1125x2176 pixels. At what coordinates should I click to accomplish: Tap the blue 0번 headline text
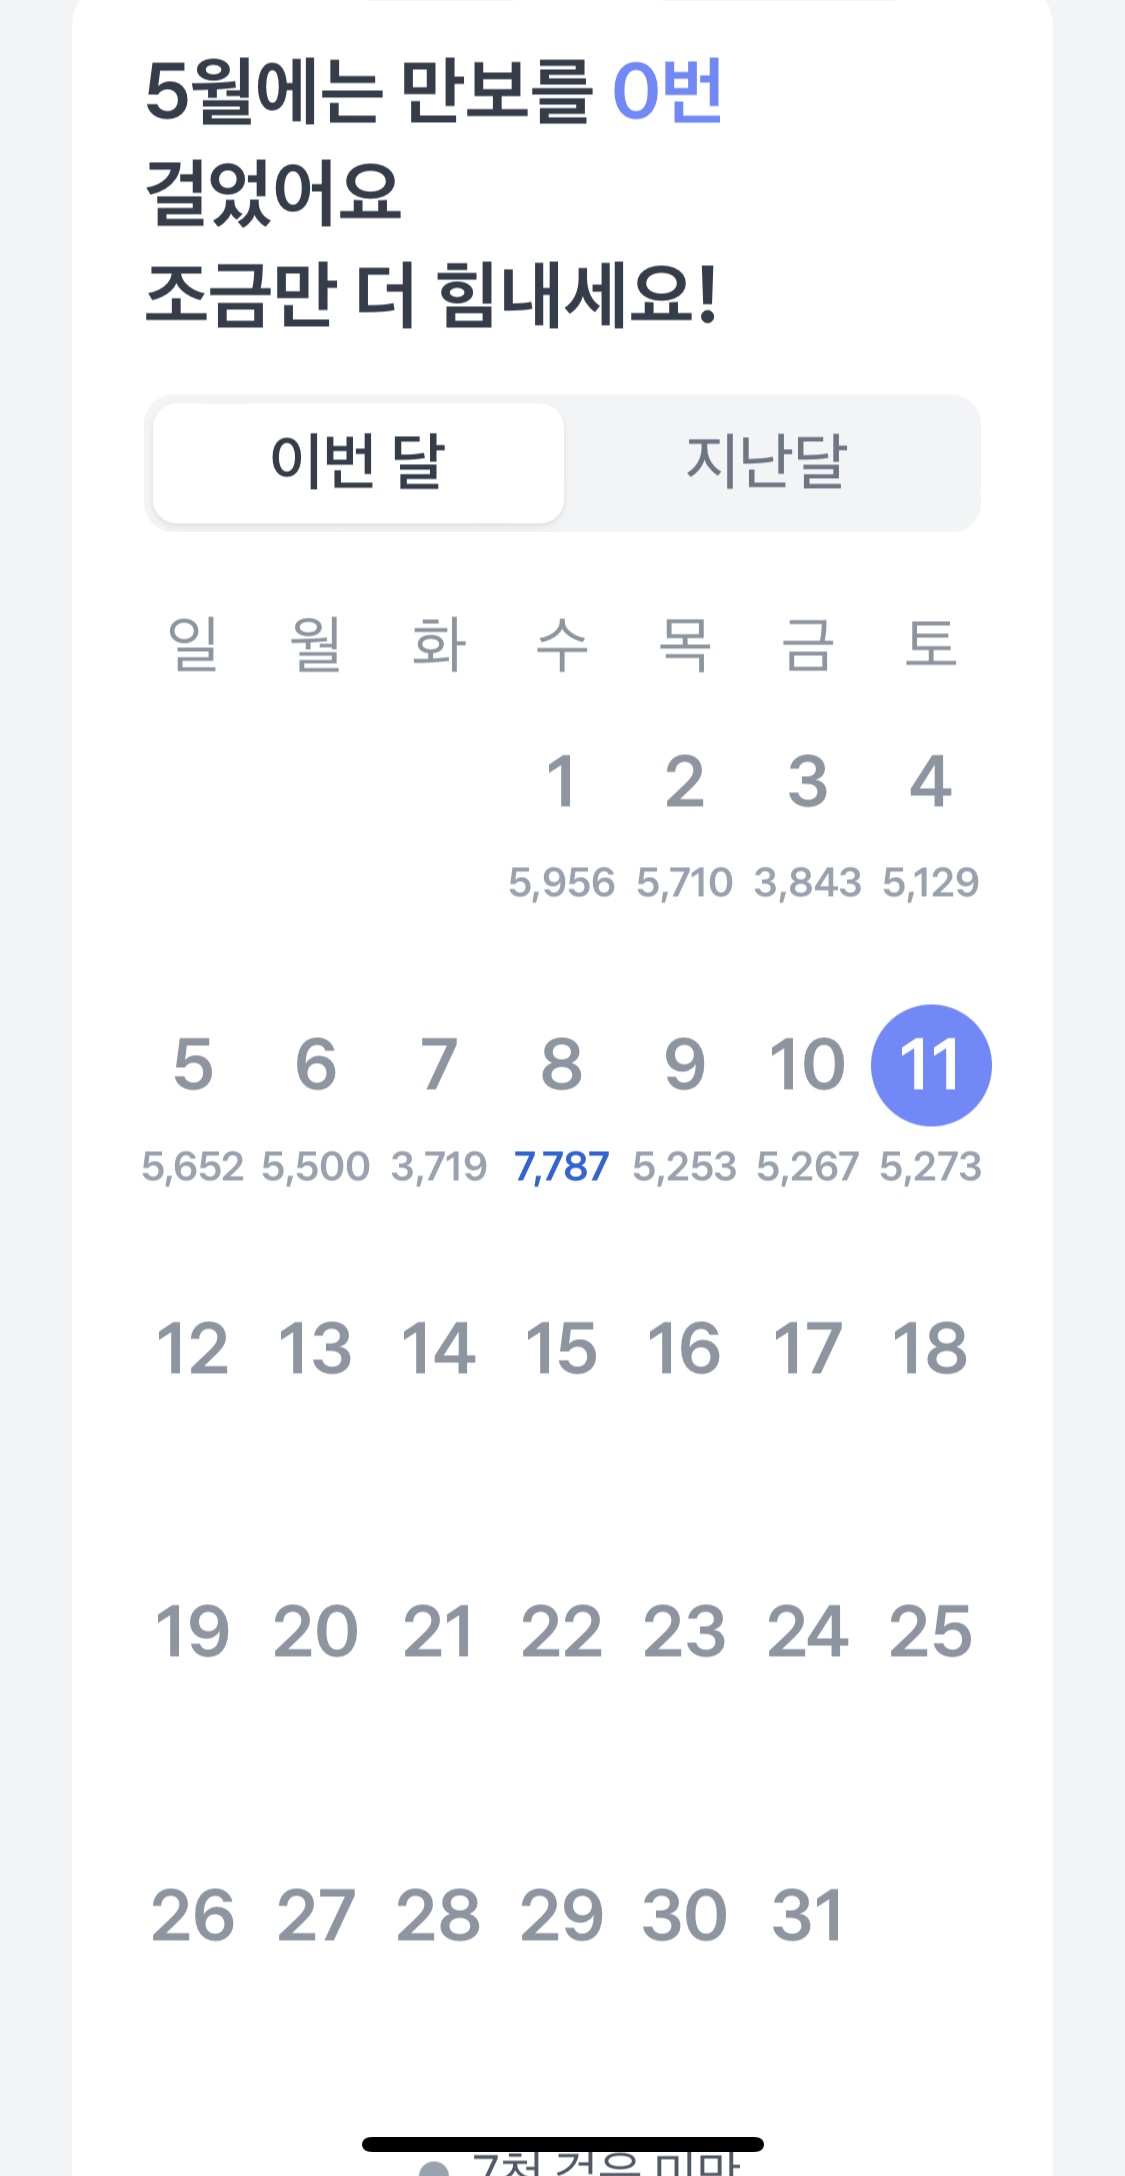[x=667, y=92]
